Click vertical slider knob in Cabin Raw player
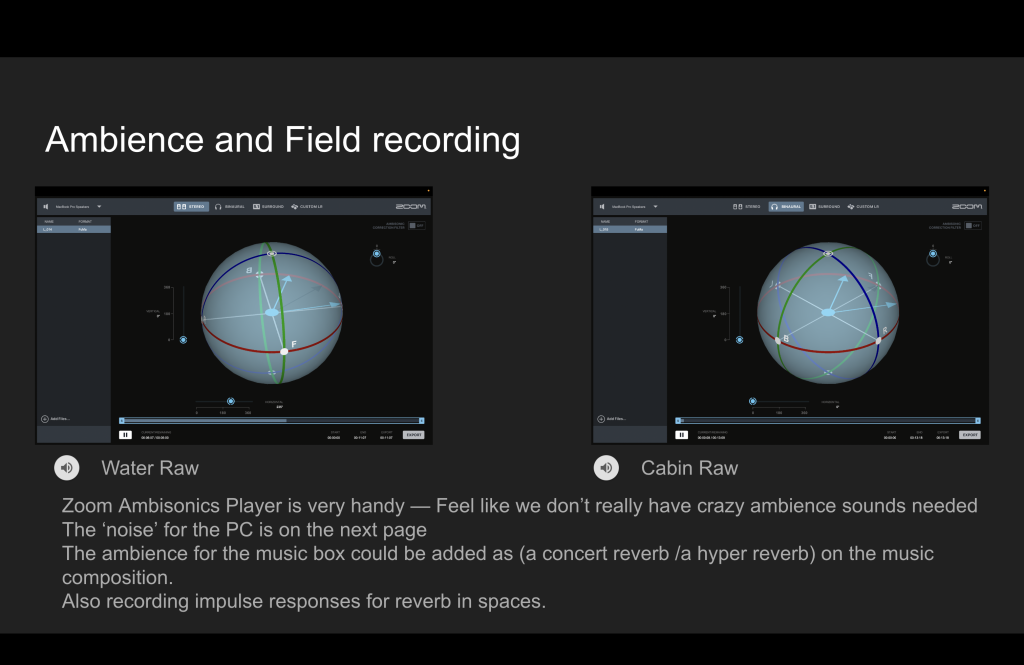 740,340
